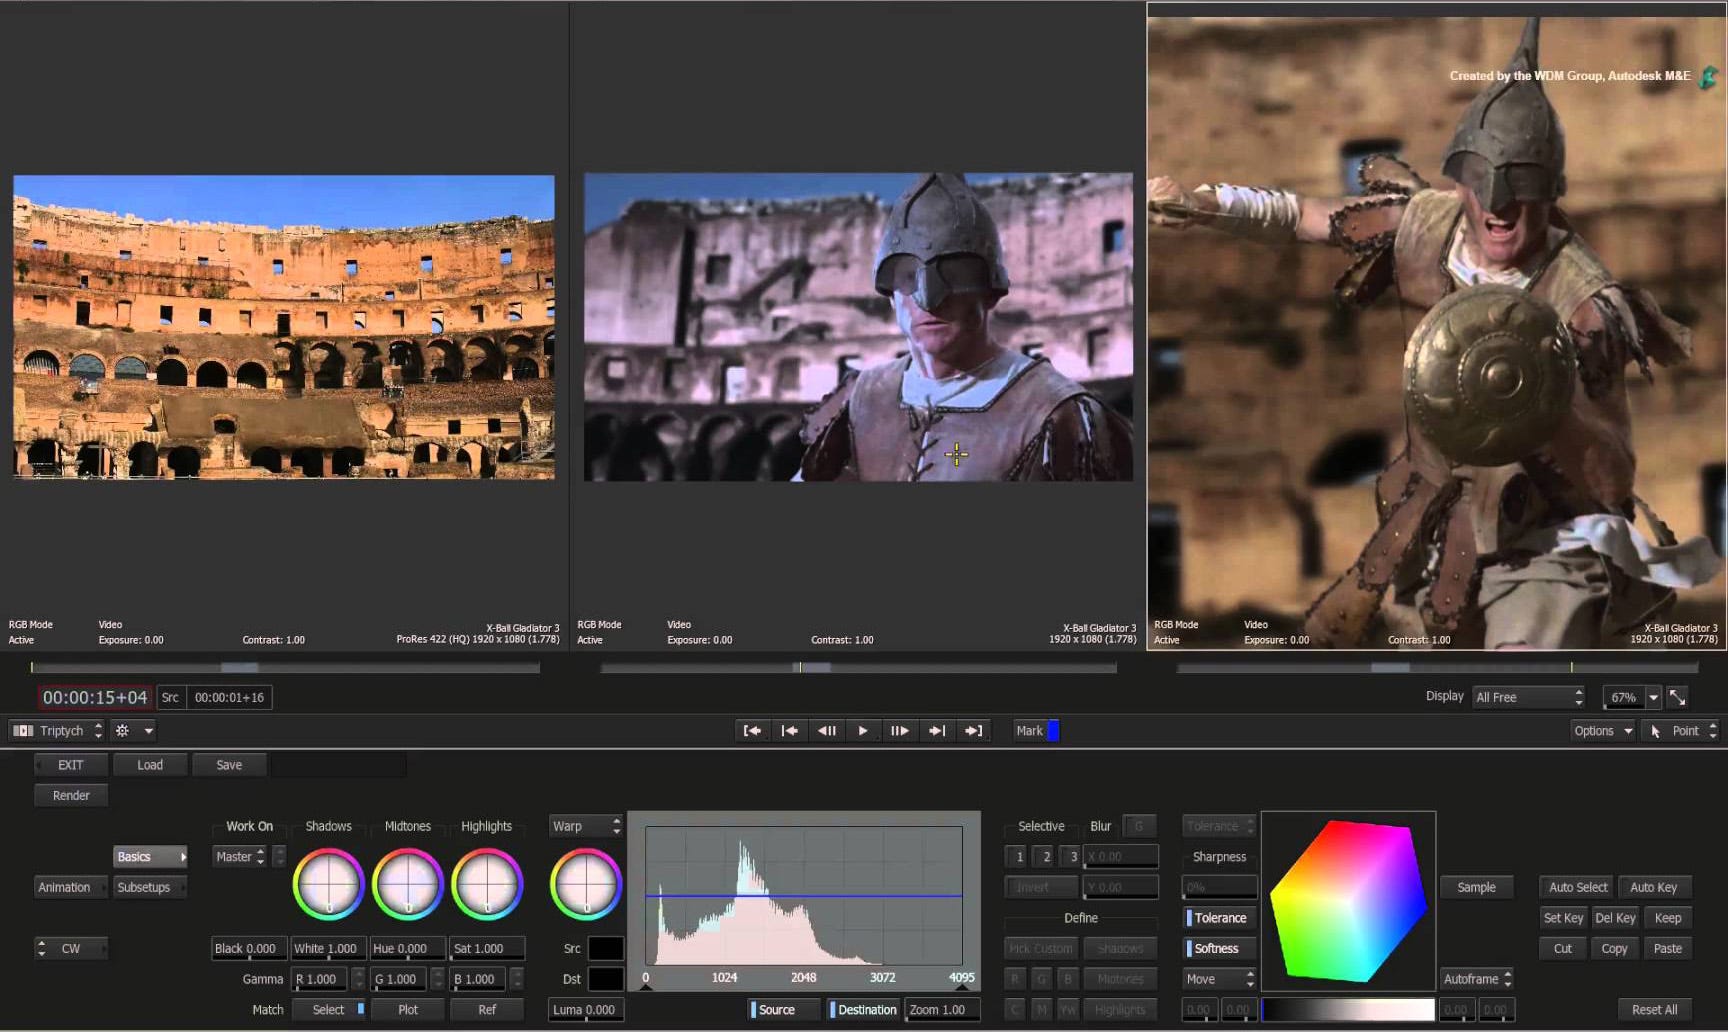The image size is (1728, 1032).
Task: Click the histogram white point marker at 4095
Action: click(962, 987)
